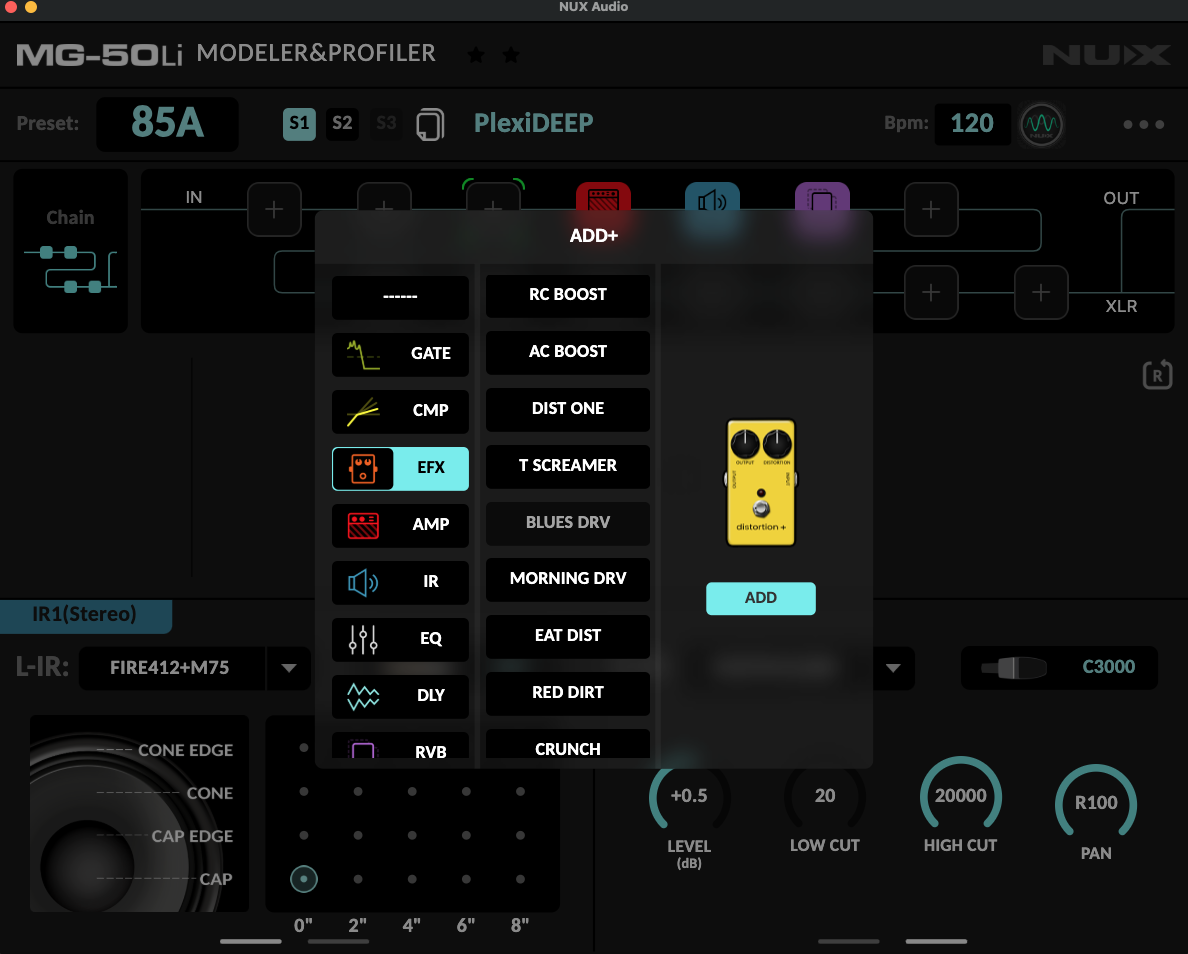The height and width of the screenshot is (954, 1188).
Task: Adjust the LEVEL (dB) knob
Action: click(x=689, y=797)
